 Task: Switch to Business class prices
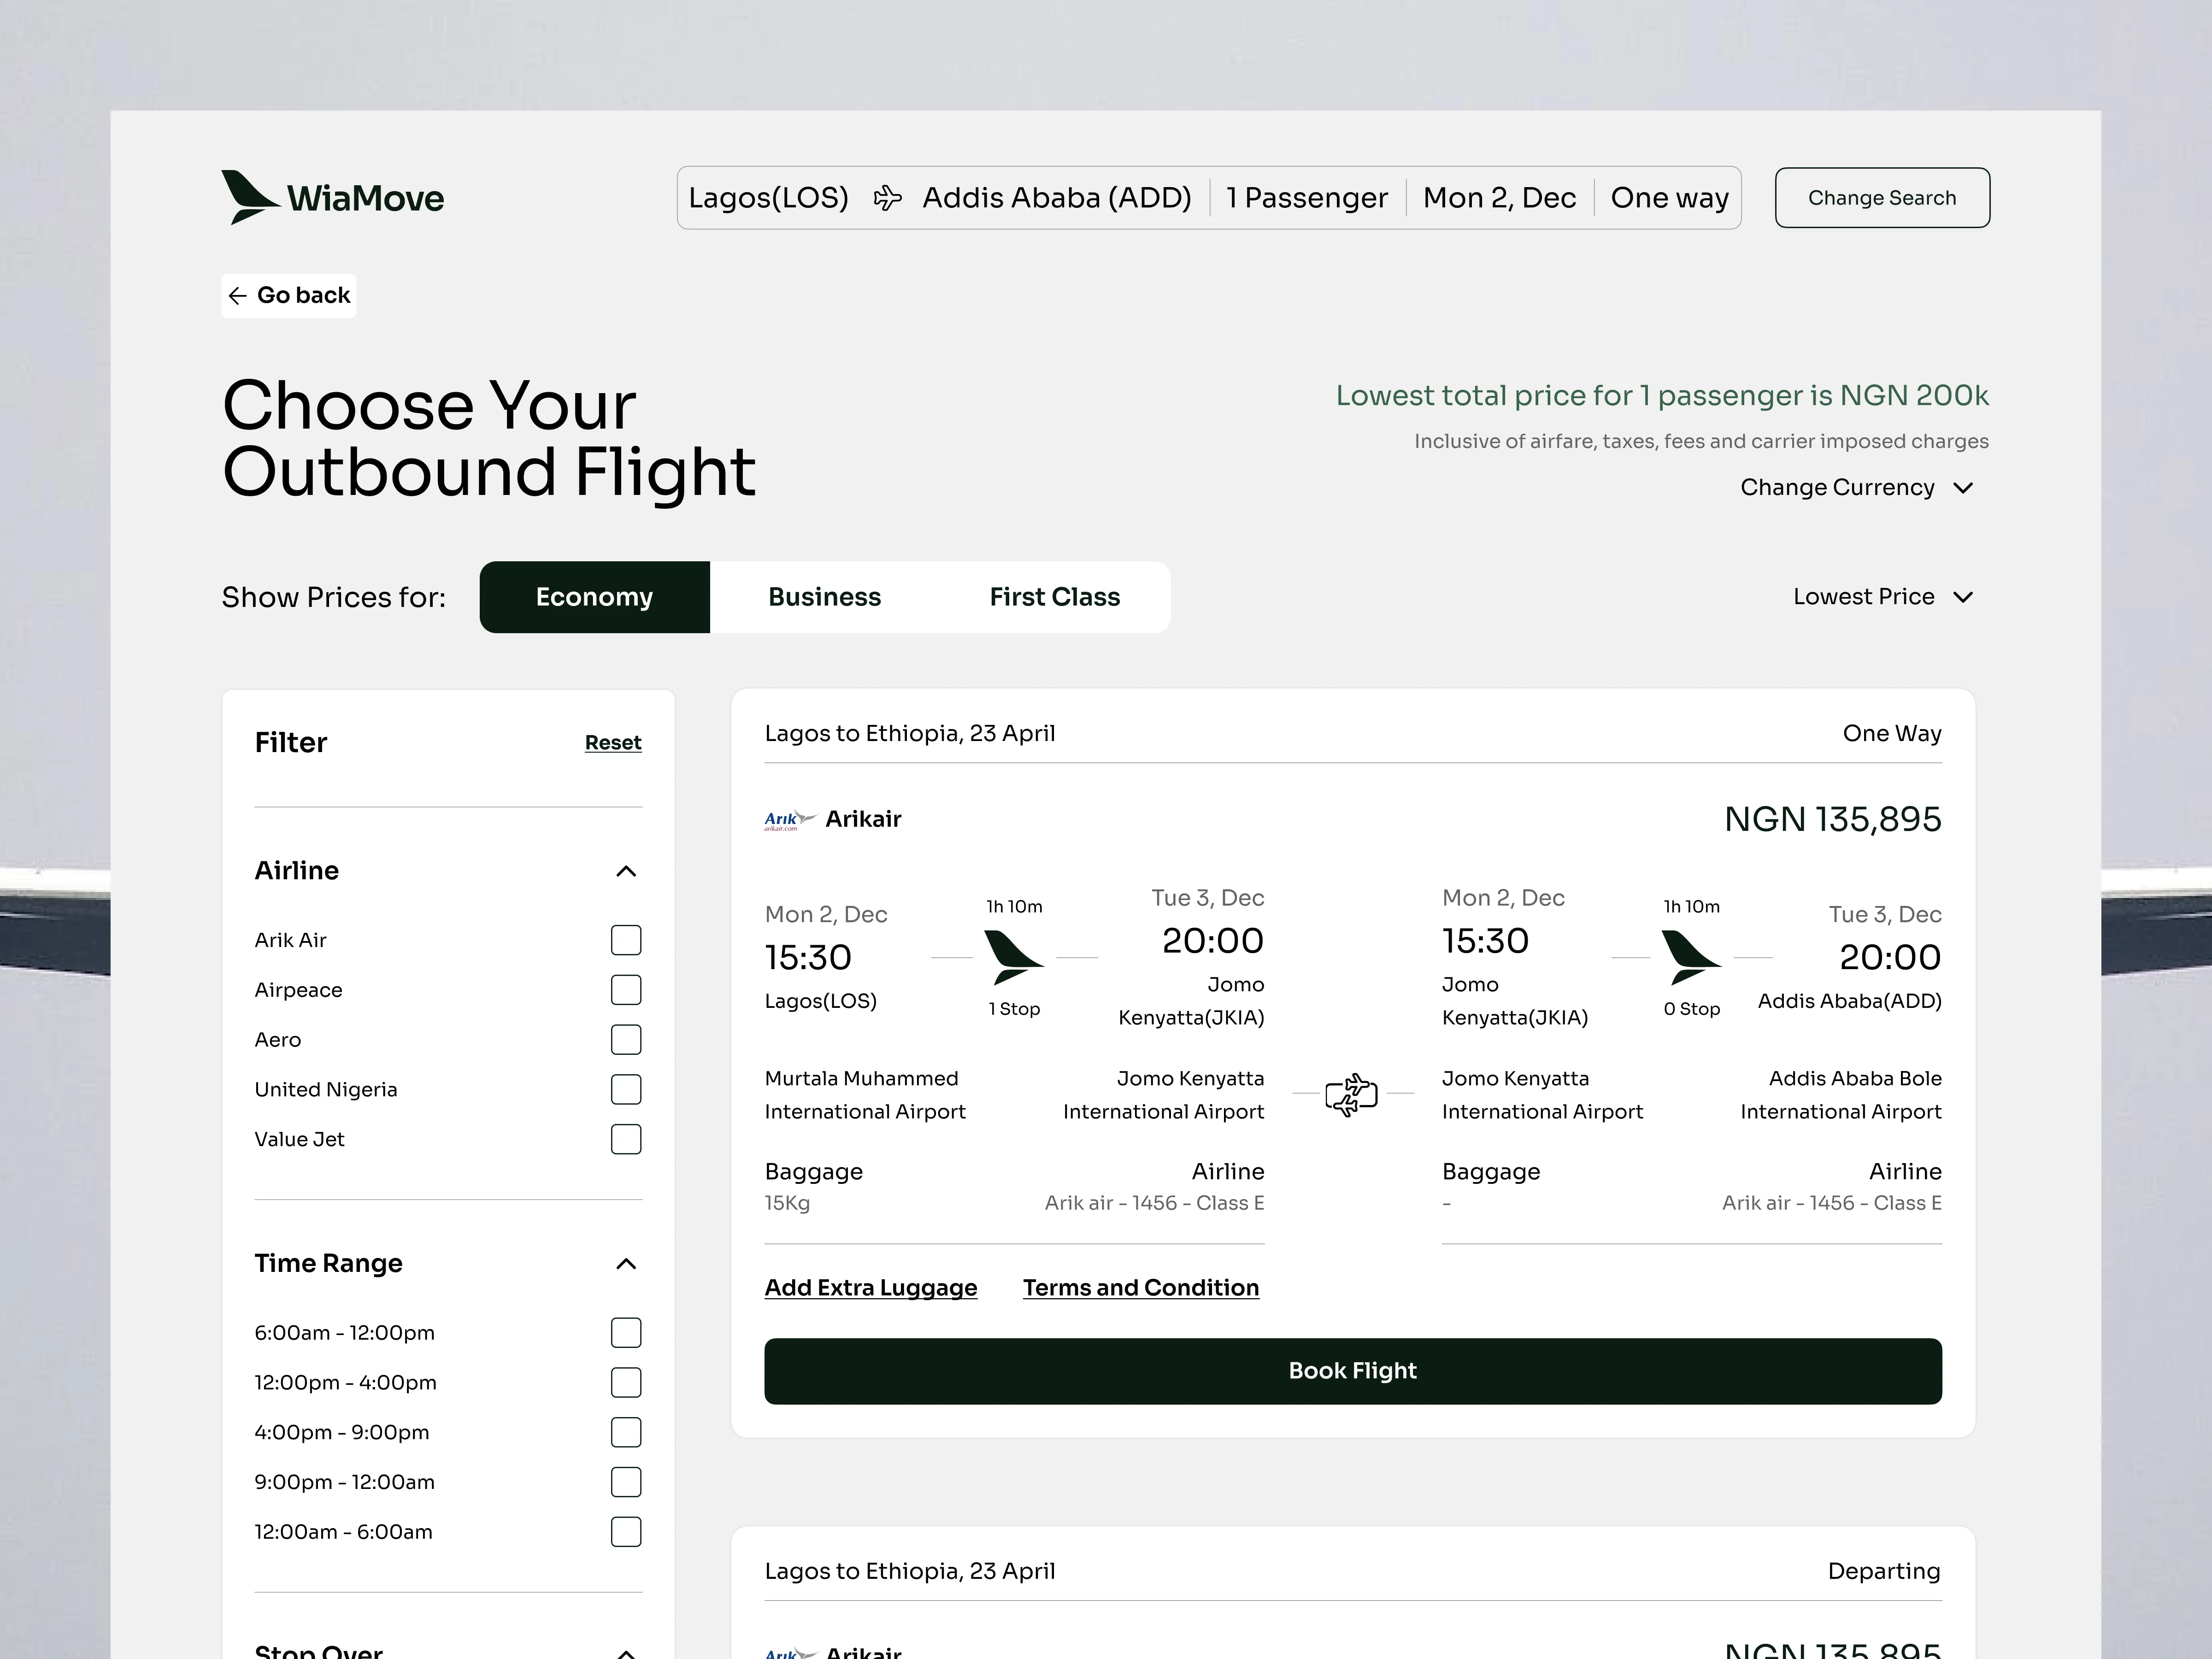[x=824, y=597]
